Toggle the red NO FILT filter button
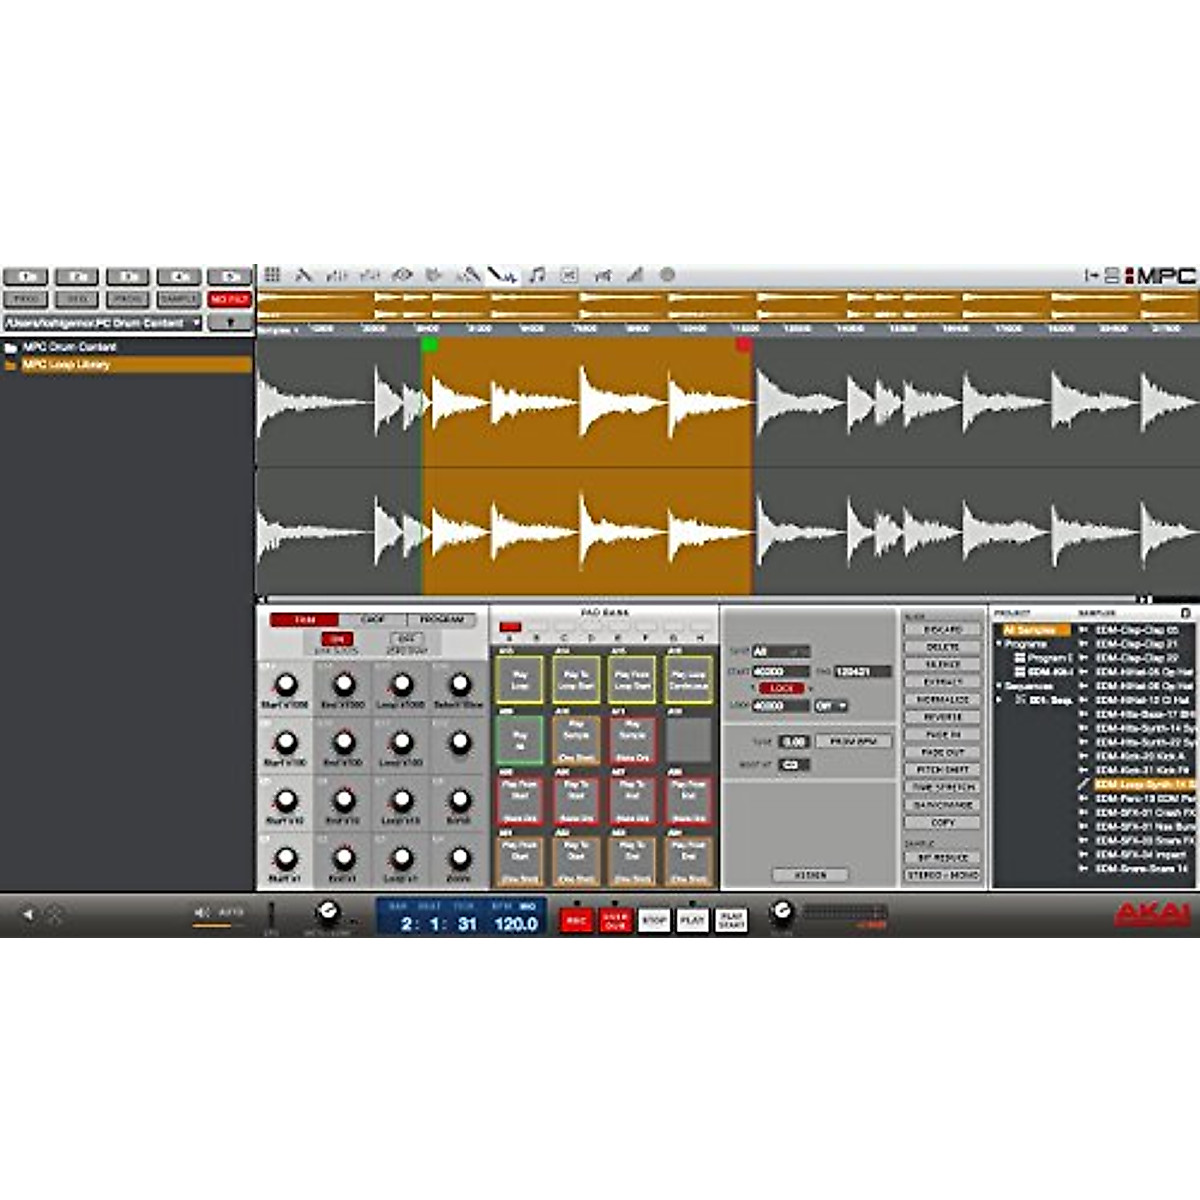Image resolution: width=1200 pixels, height=1200 pixels. pos(229,299)
